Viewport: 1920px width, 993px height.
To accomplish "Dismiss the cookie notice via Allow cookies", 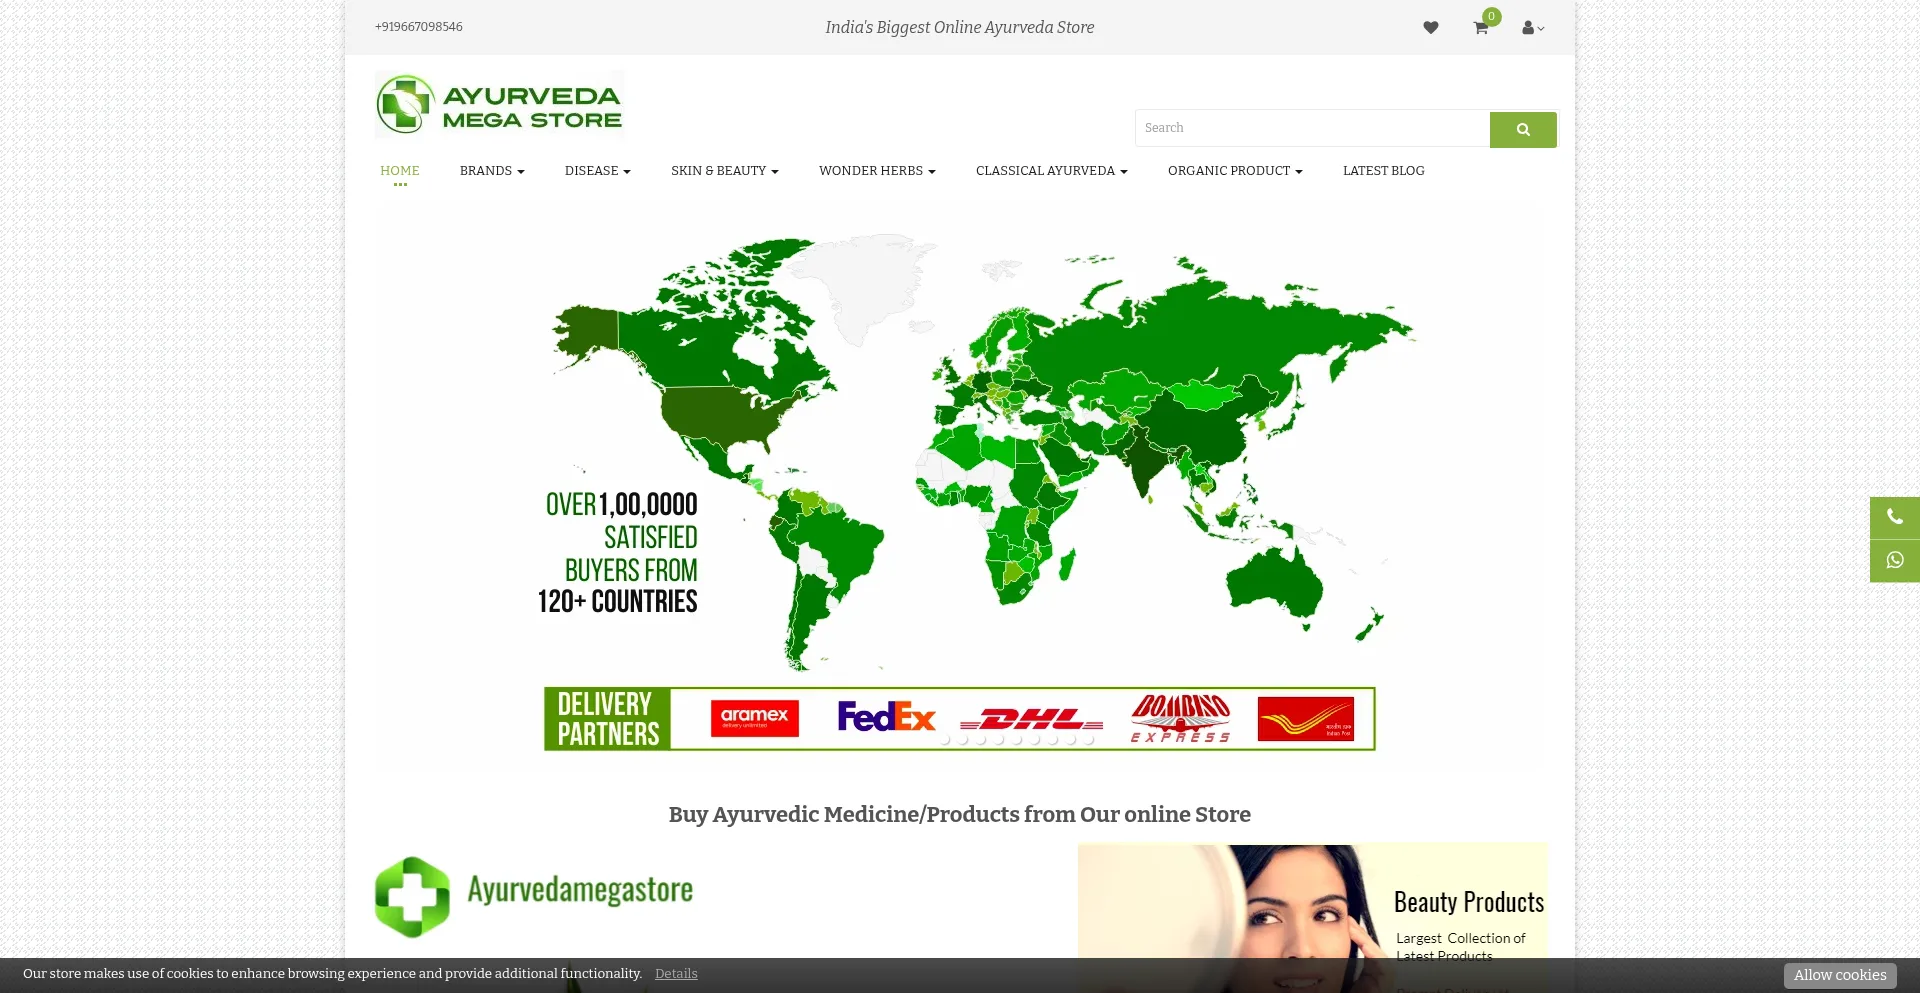I will (1839, 974).
